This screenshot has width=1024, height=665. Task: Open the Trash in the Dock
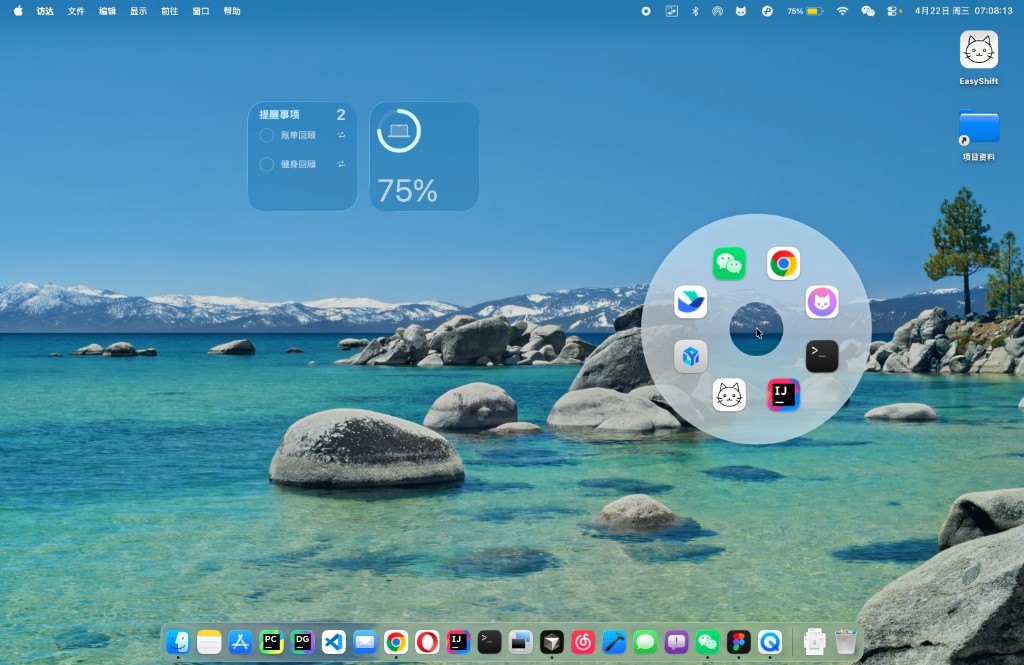tap(845, 642)
